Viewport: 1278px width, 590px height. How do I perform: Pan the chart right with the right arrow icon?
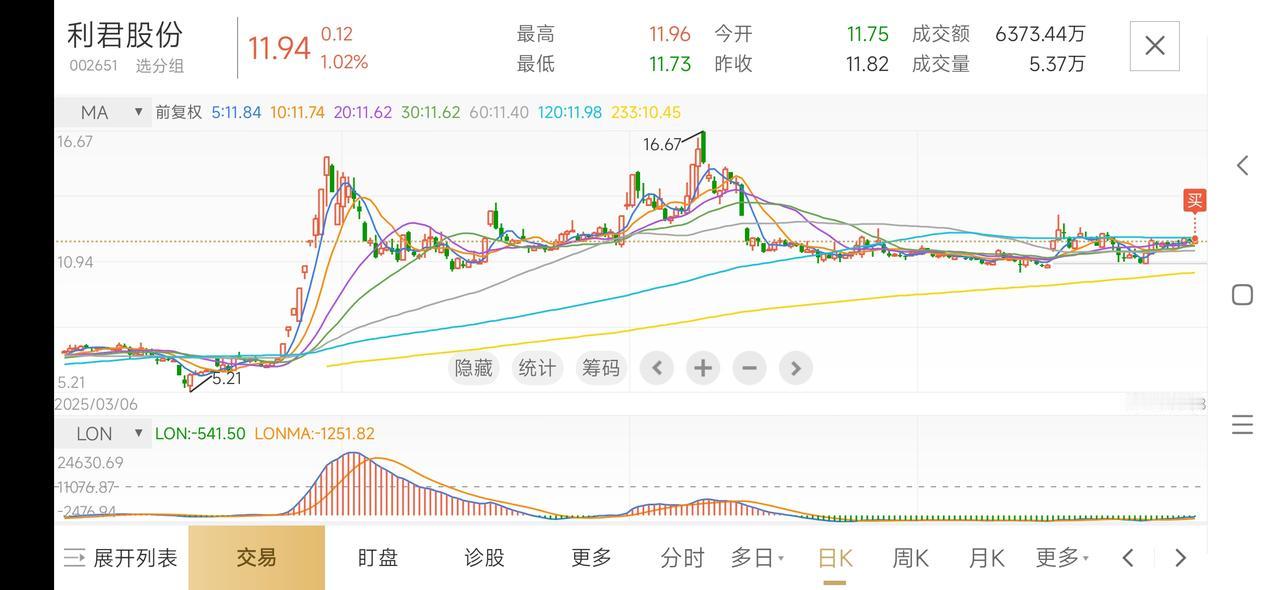(795, 368)
